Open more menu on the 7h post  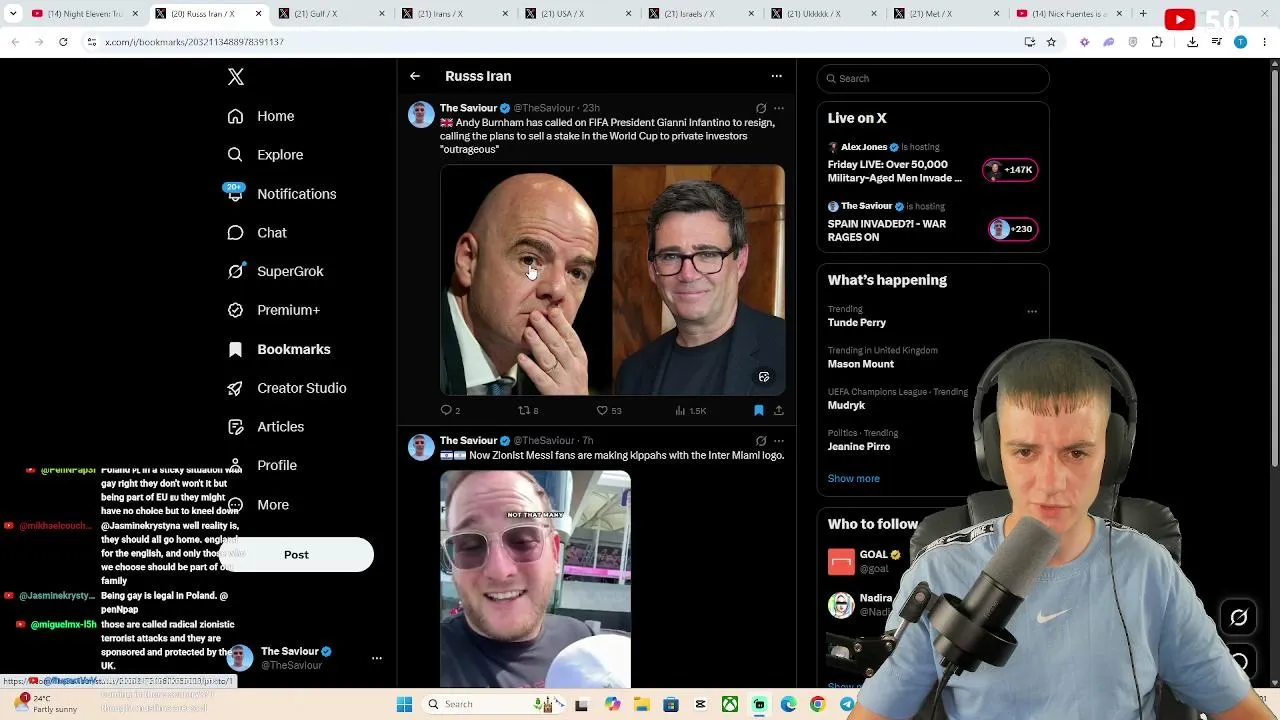779,441
